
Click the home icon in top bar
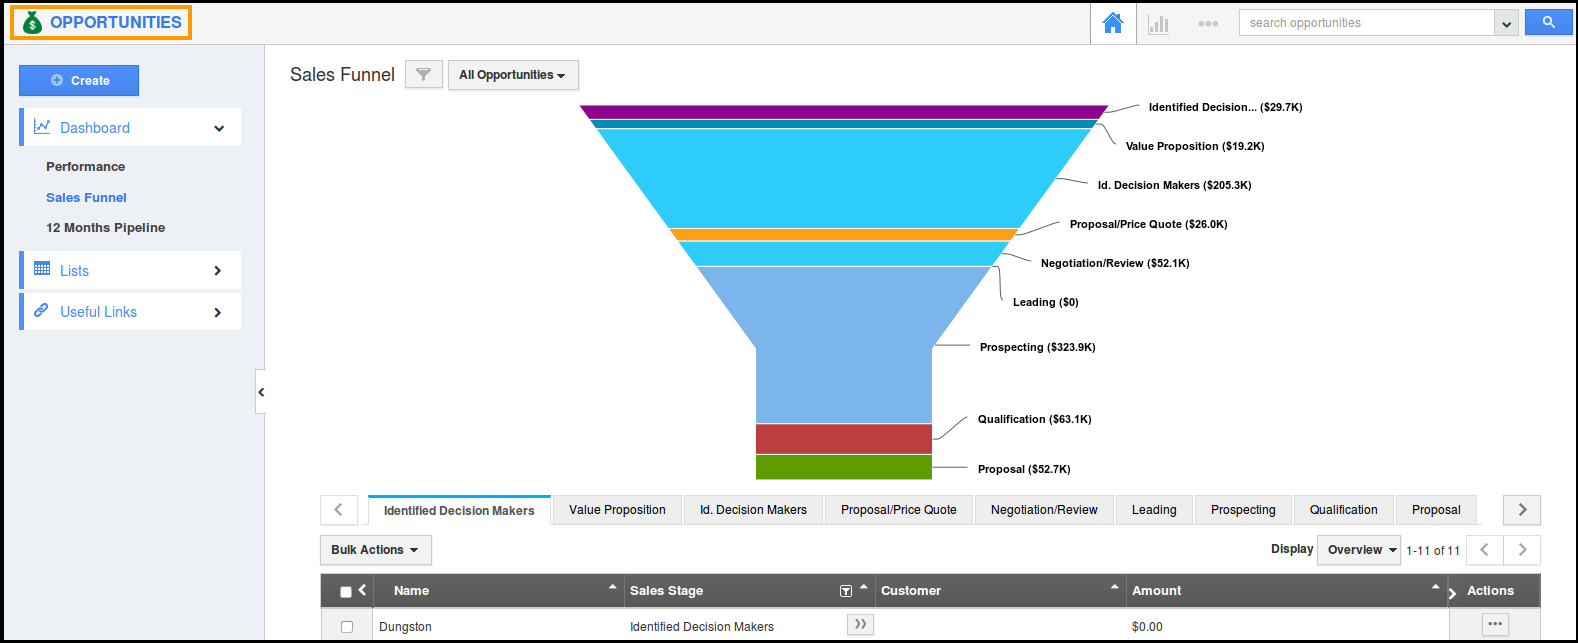pyautogui.click(x=1112, y=23)
